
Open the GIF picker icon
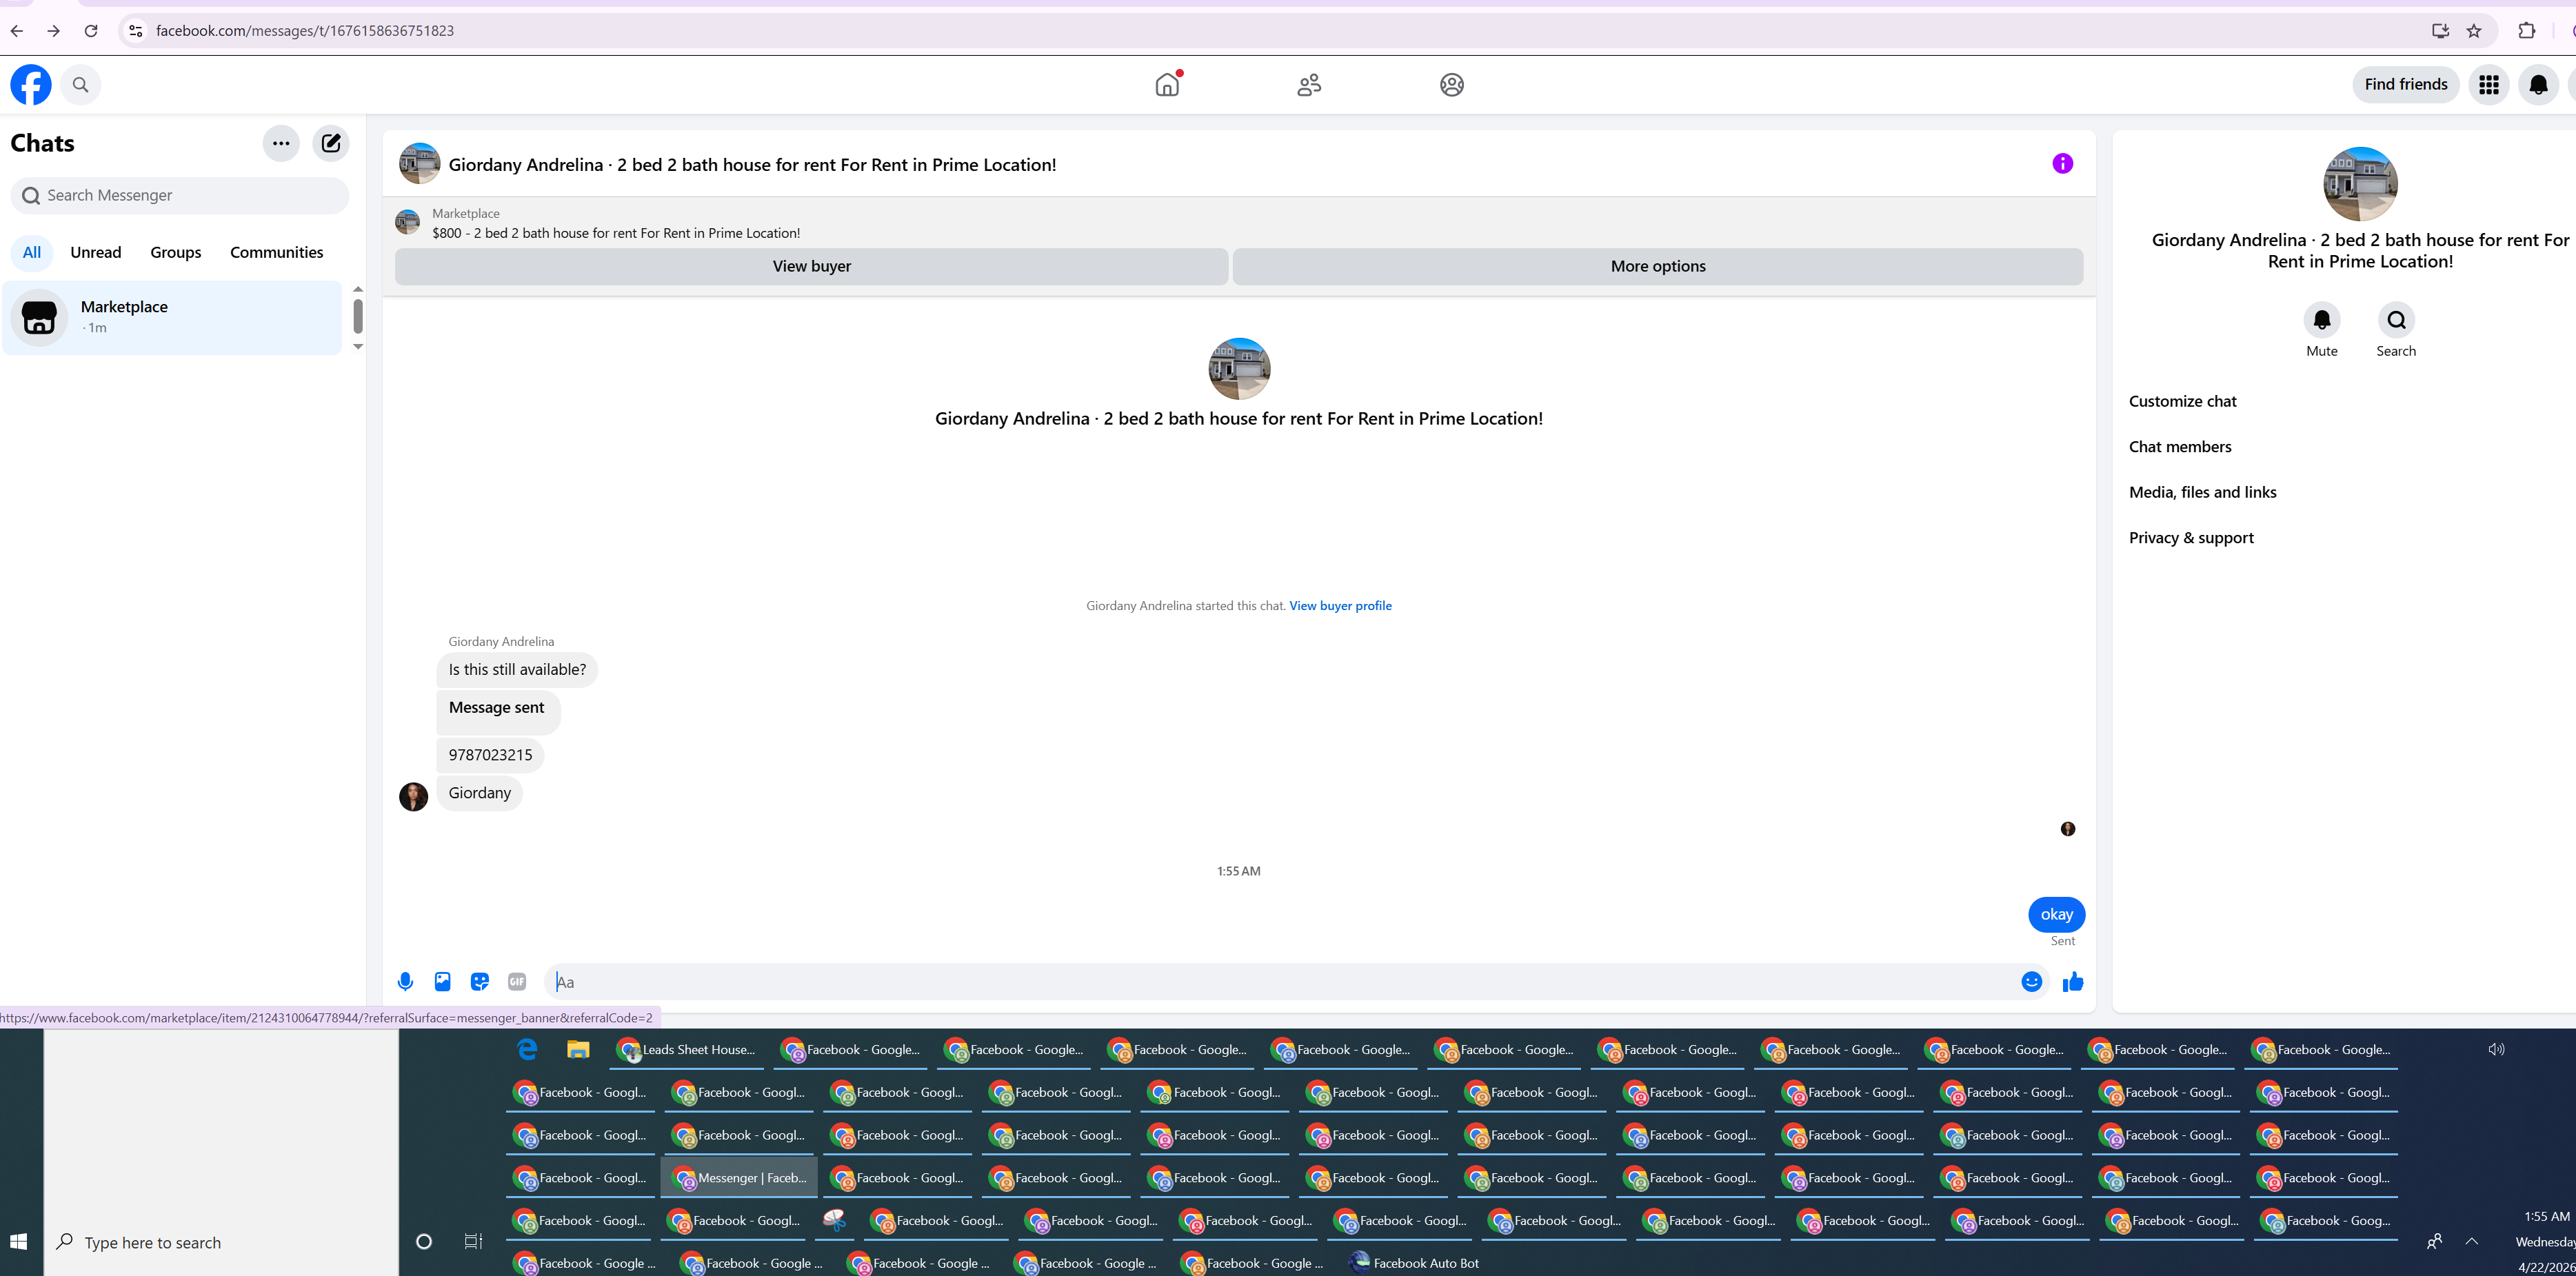click(517, 981)
